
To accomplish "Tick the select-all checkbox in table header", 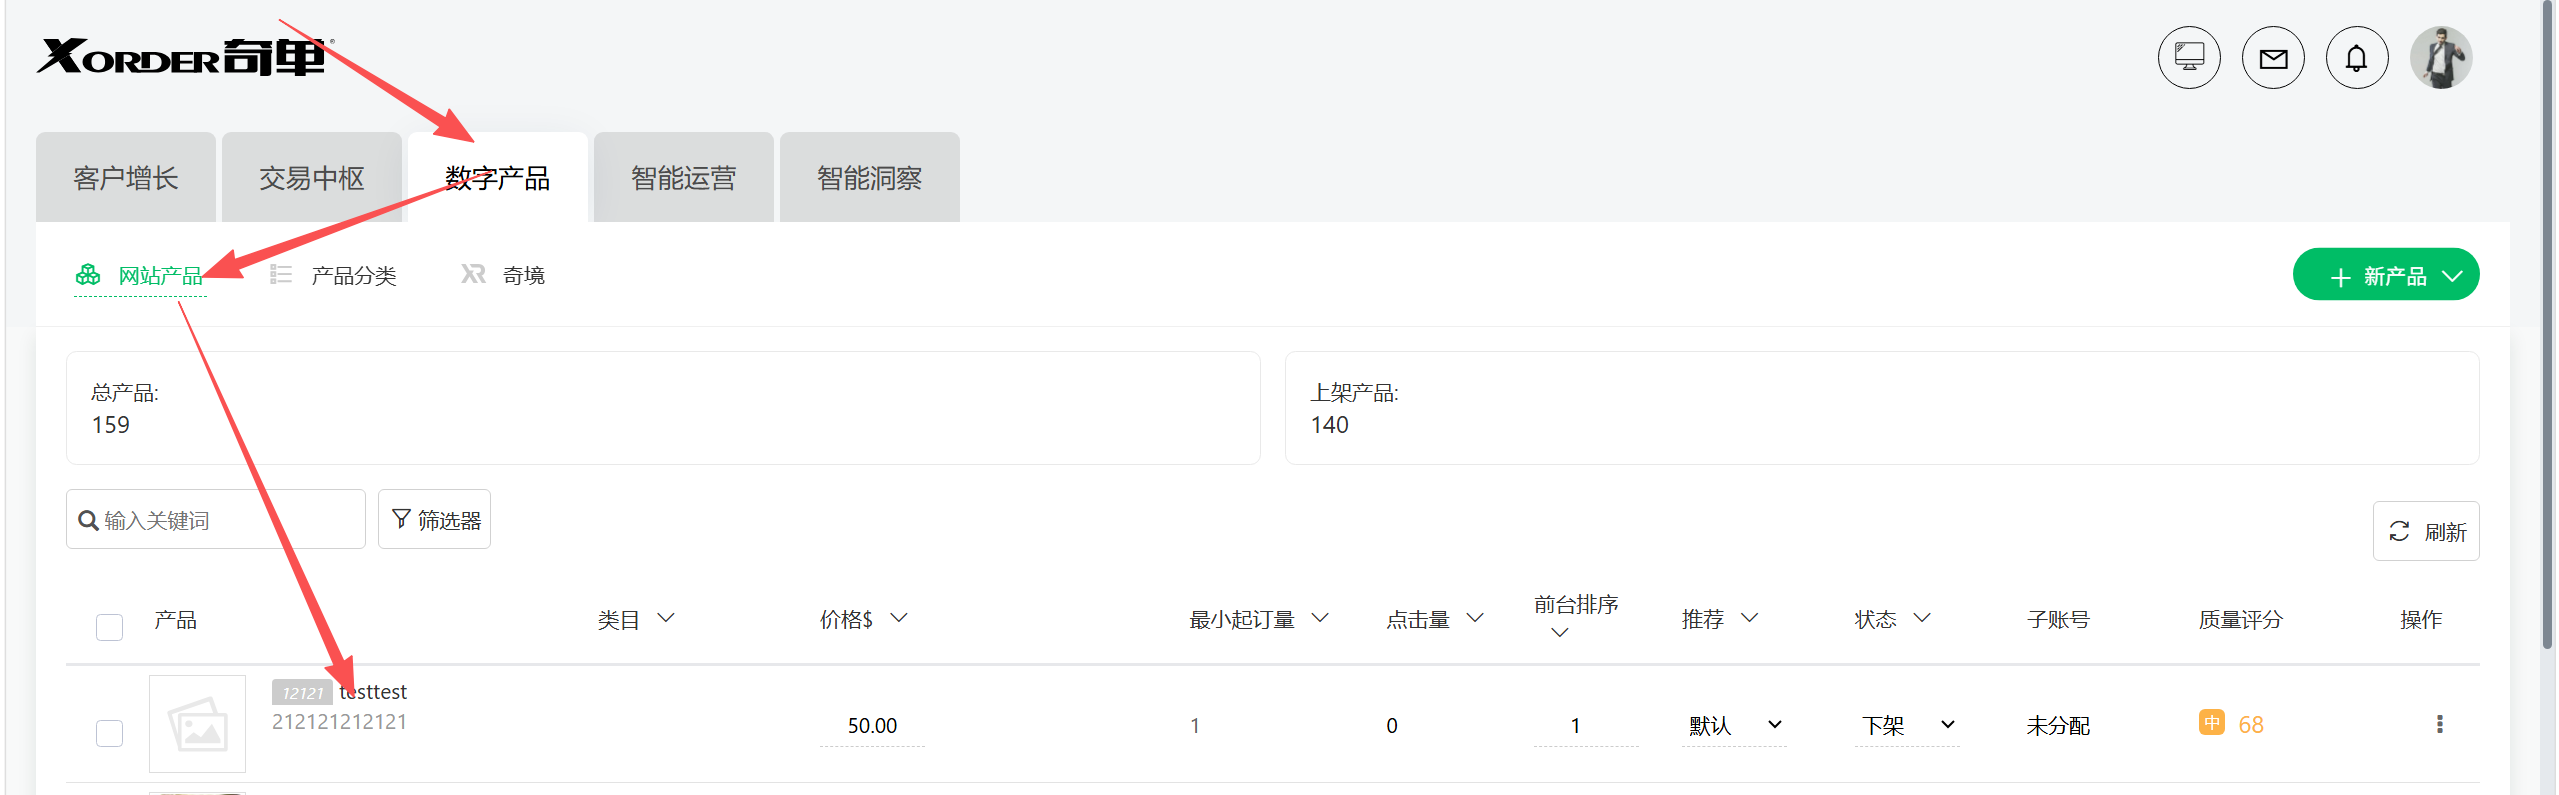I will (x=109, y=627).
